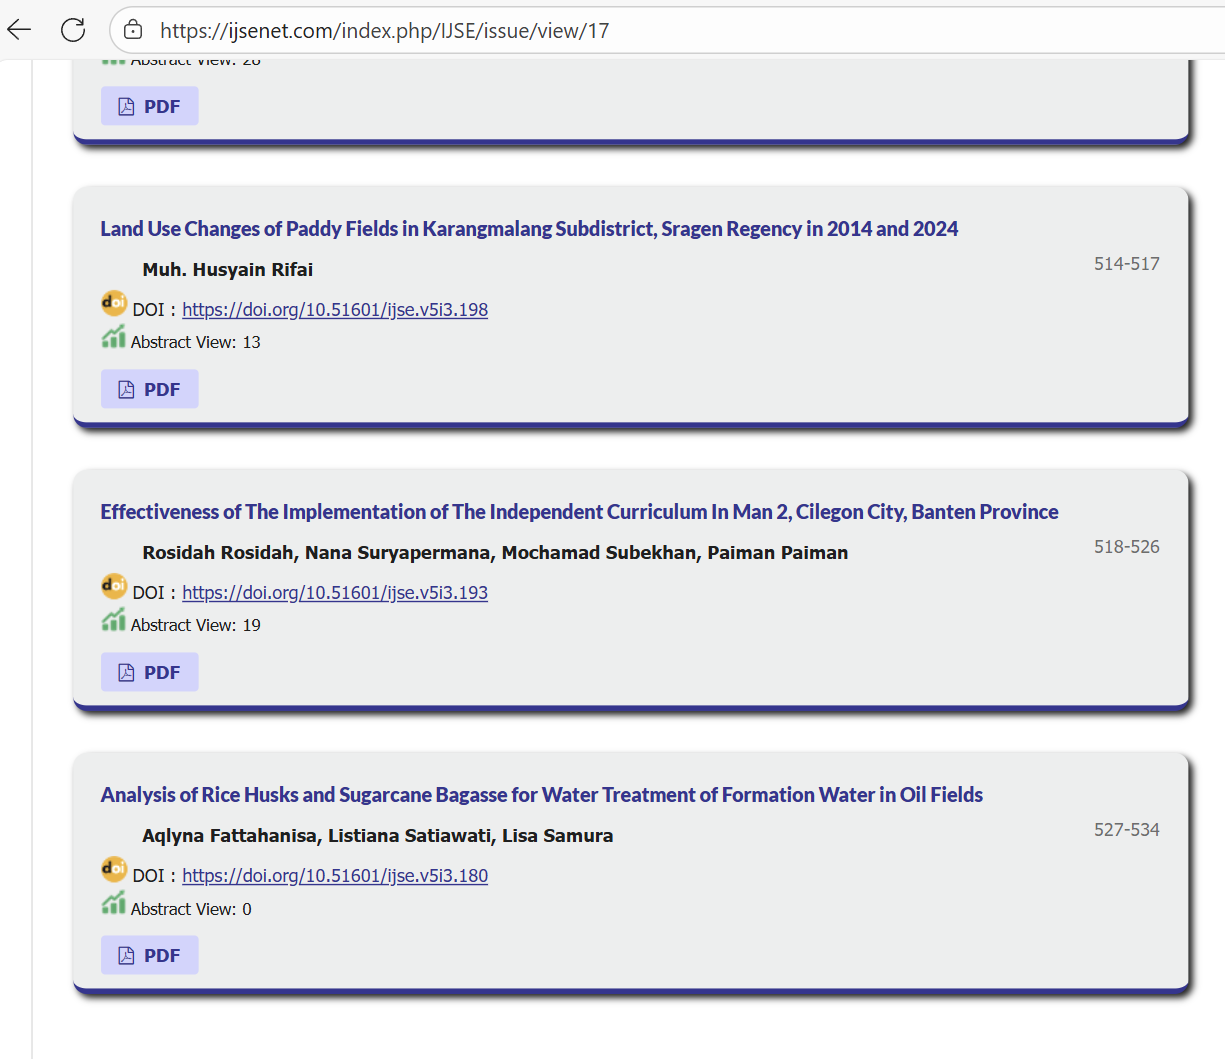Follow DOI link ending in v5i3.198
The image size is (1225, 1059).
[335, 310]
